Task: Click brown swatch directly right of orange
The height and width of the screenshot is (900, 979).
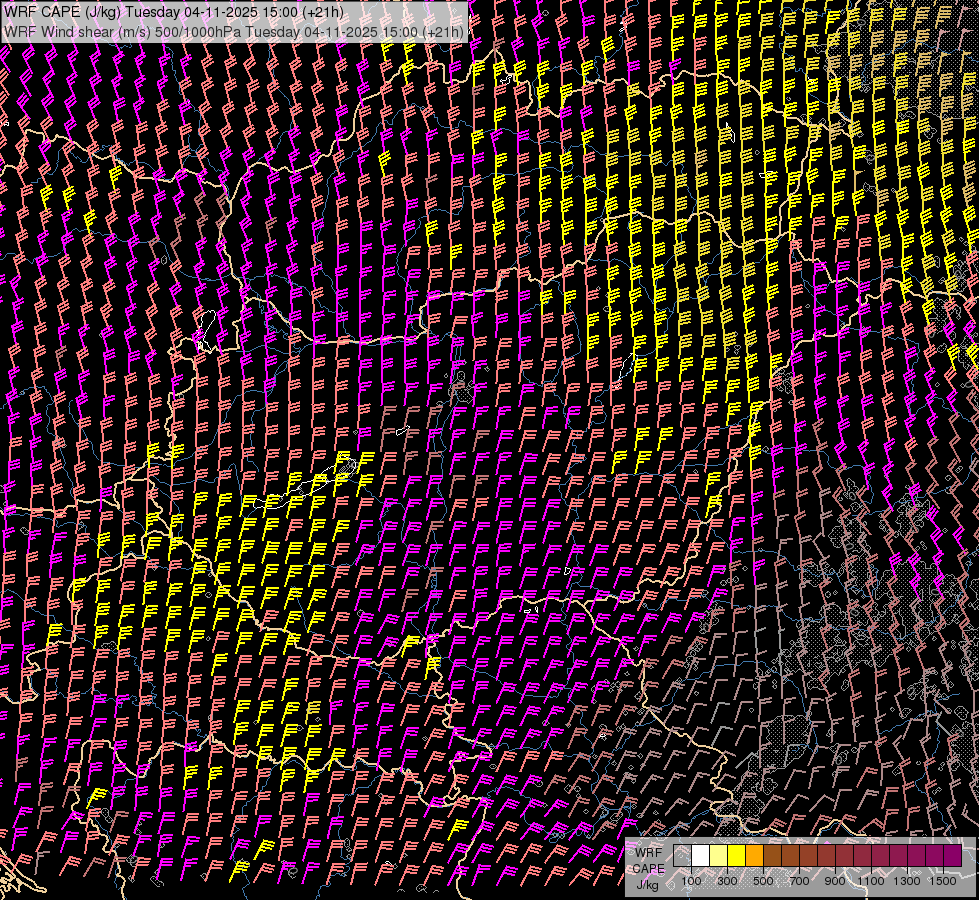Action: [772, 856]
